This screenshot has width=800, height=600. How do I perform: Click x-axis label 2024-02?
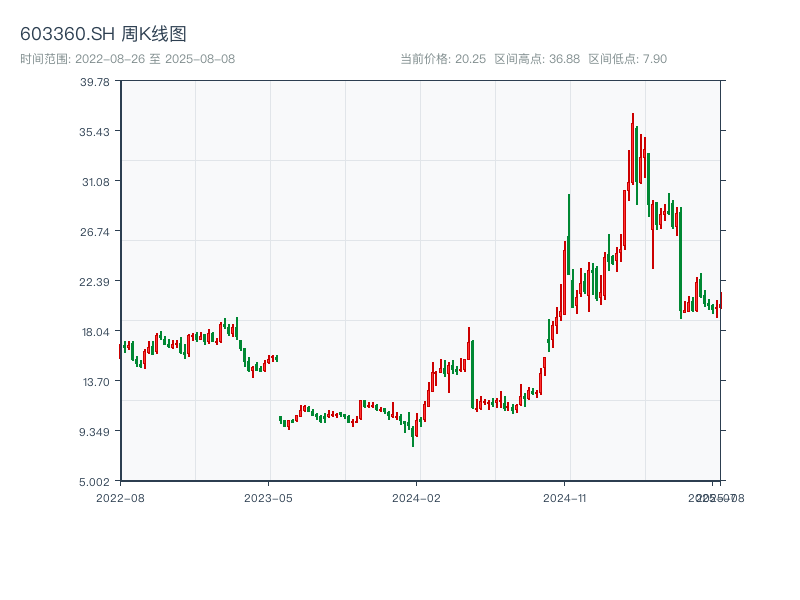click(x=416, y=498)
